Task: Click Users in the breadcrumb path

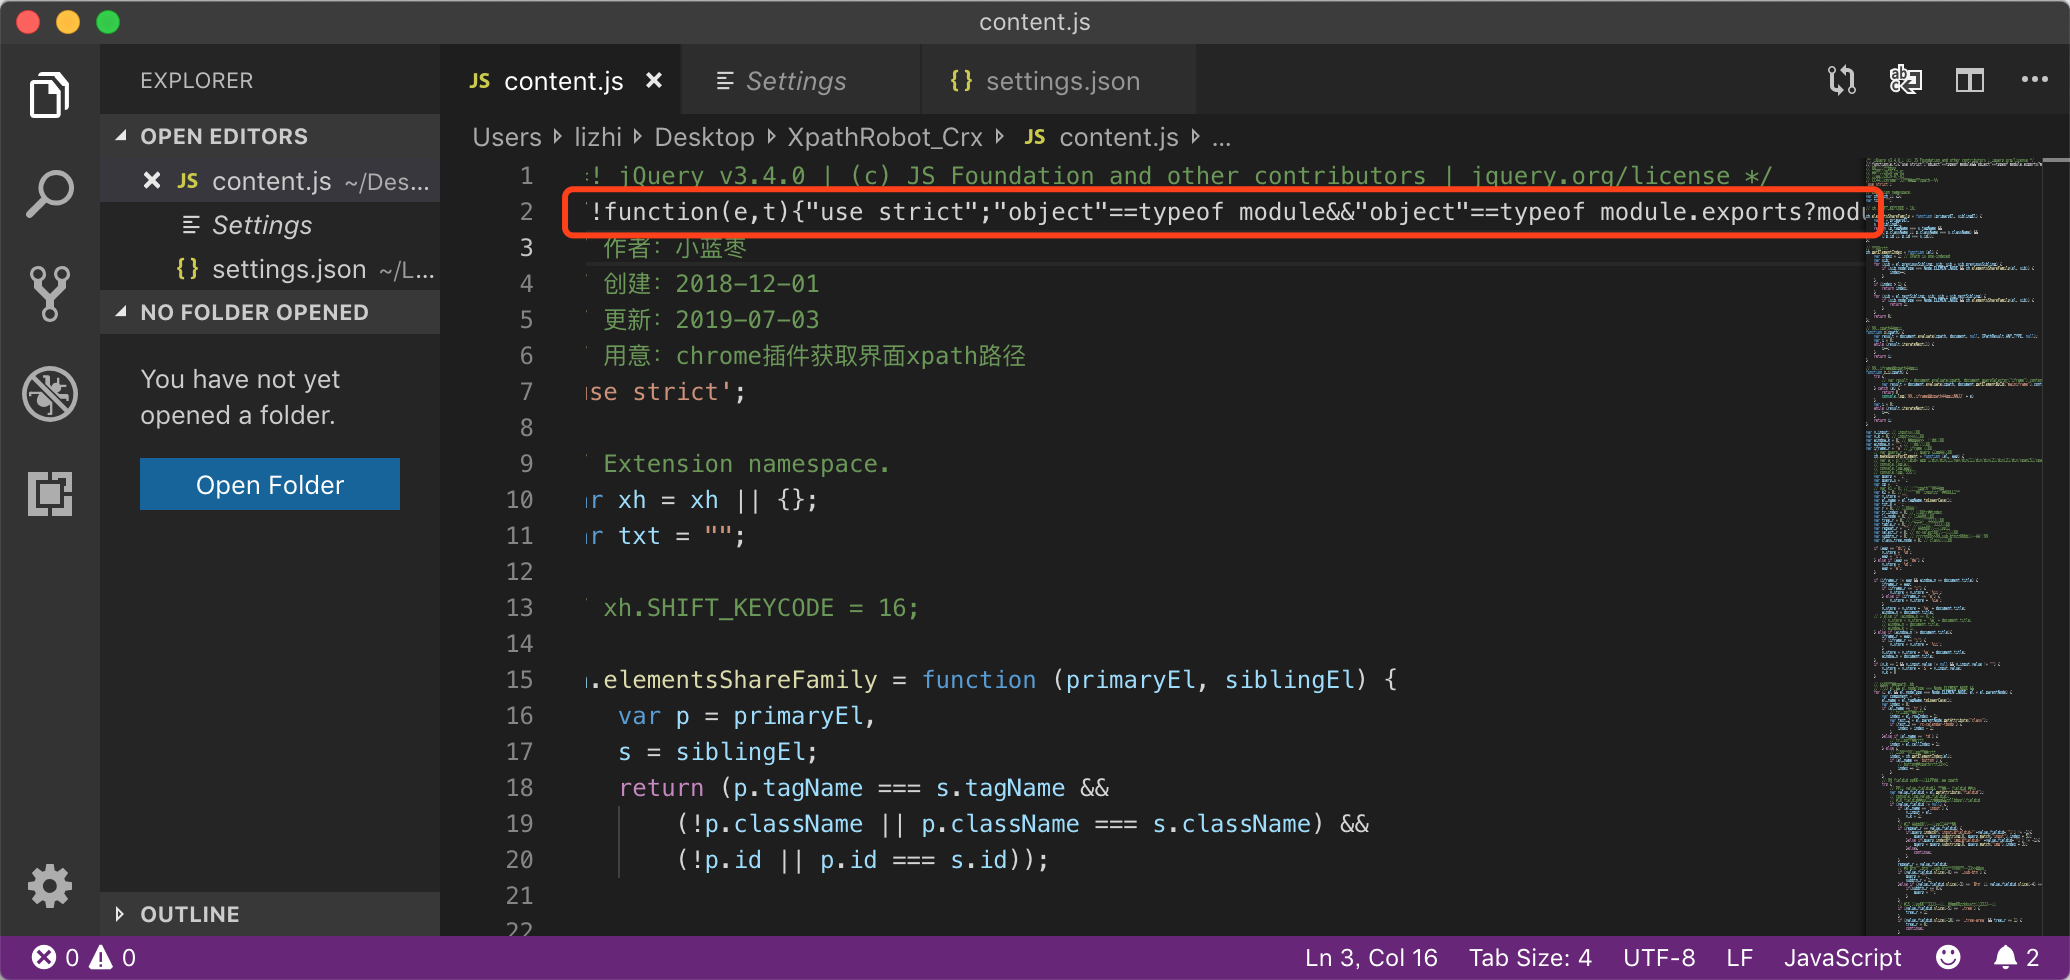Action: coord(506,137)
